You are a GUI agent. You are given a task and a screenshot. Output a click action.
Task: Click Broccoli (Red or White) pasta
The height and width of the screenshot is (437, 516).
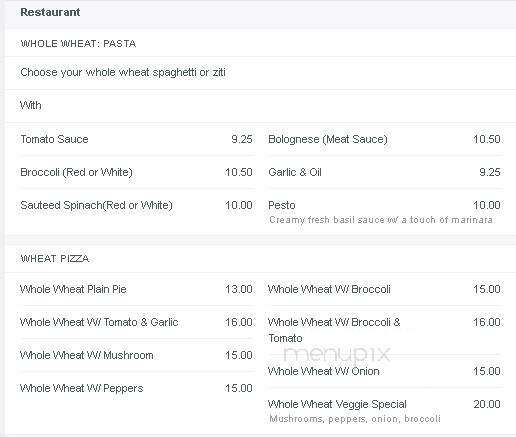(x=76, y=172)
